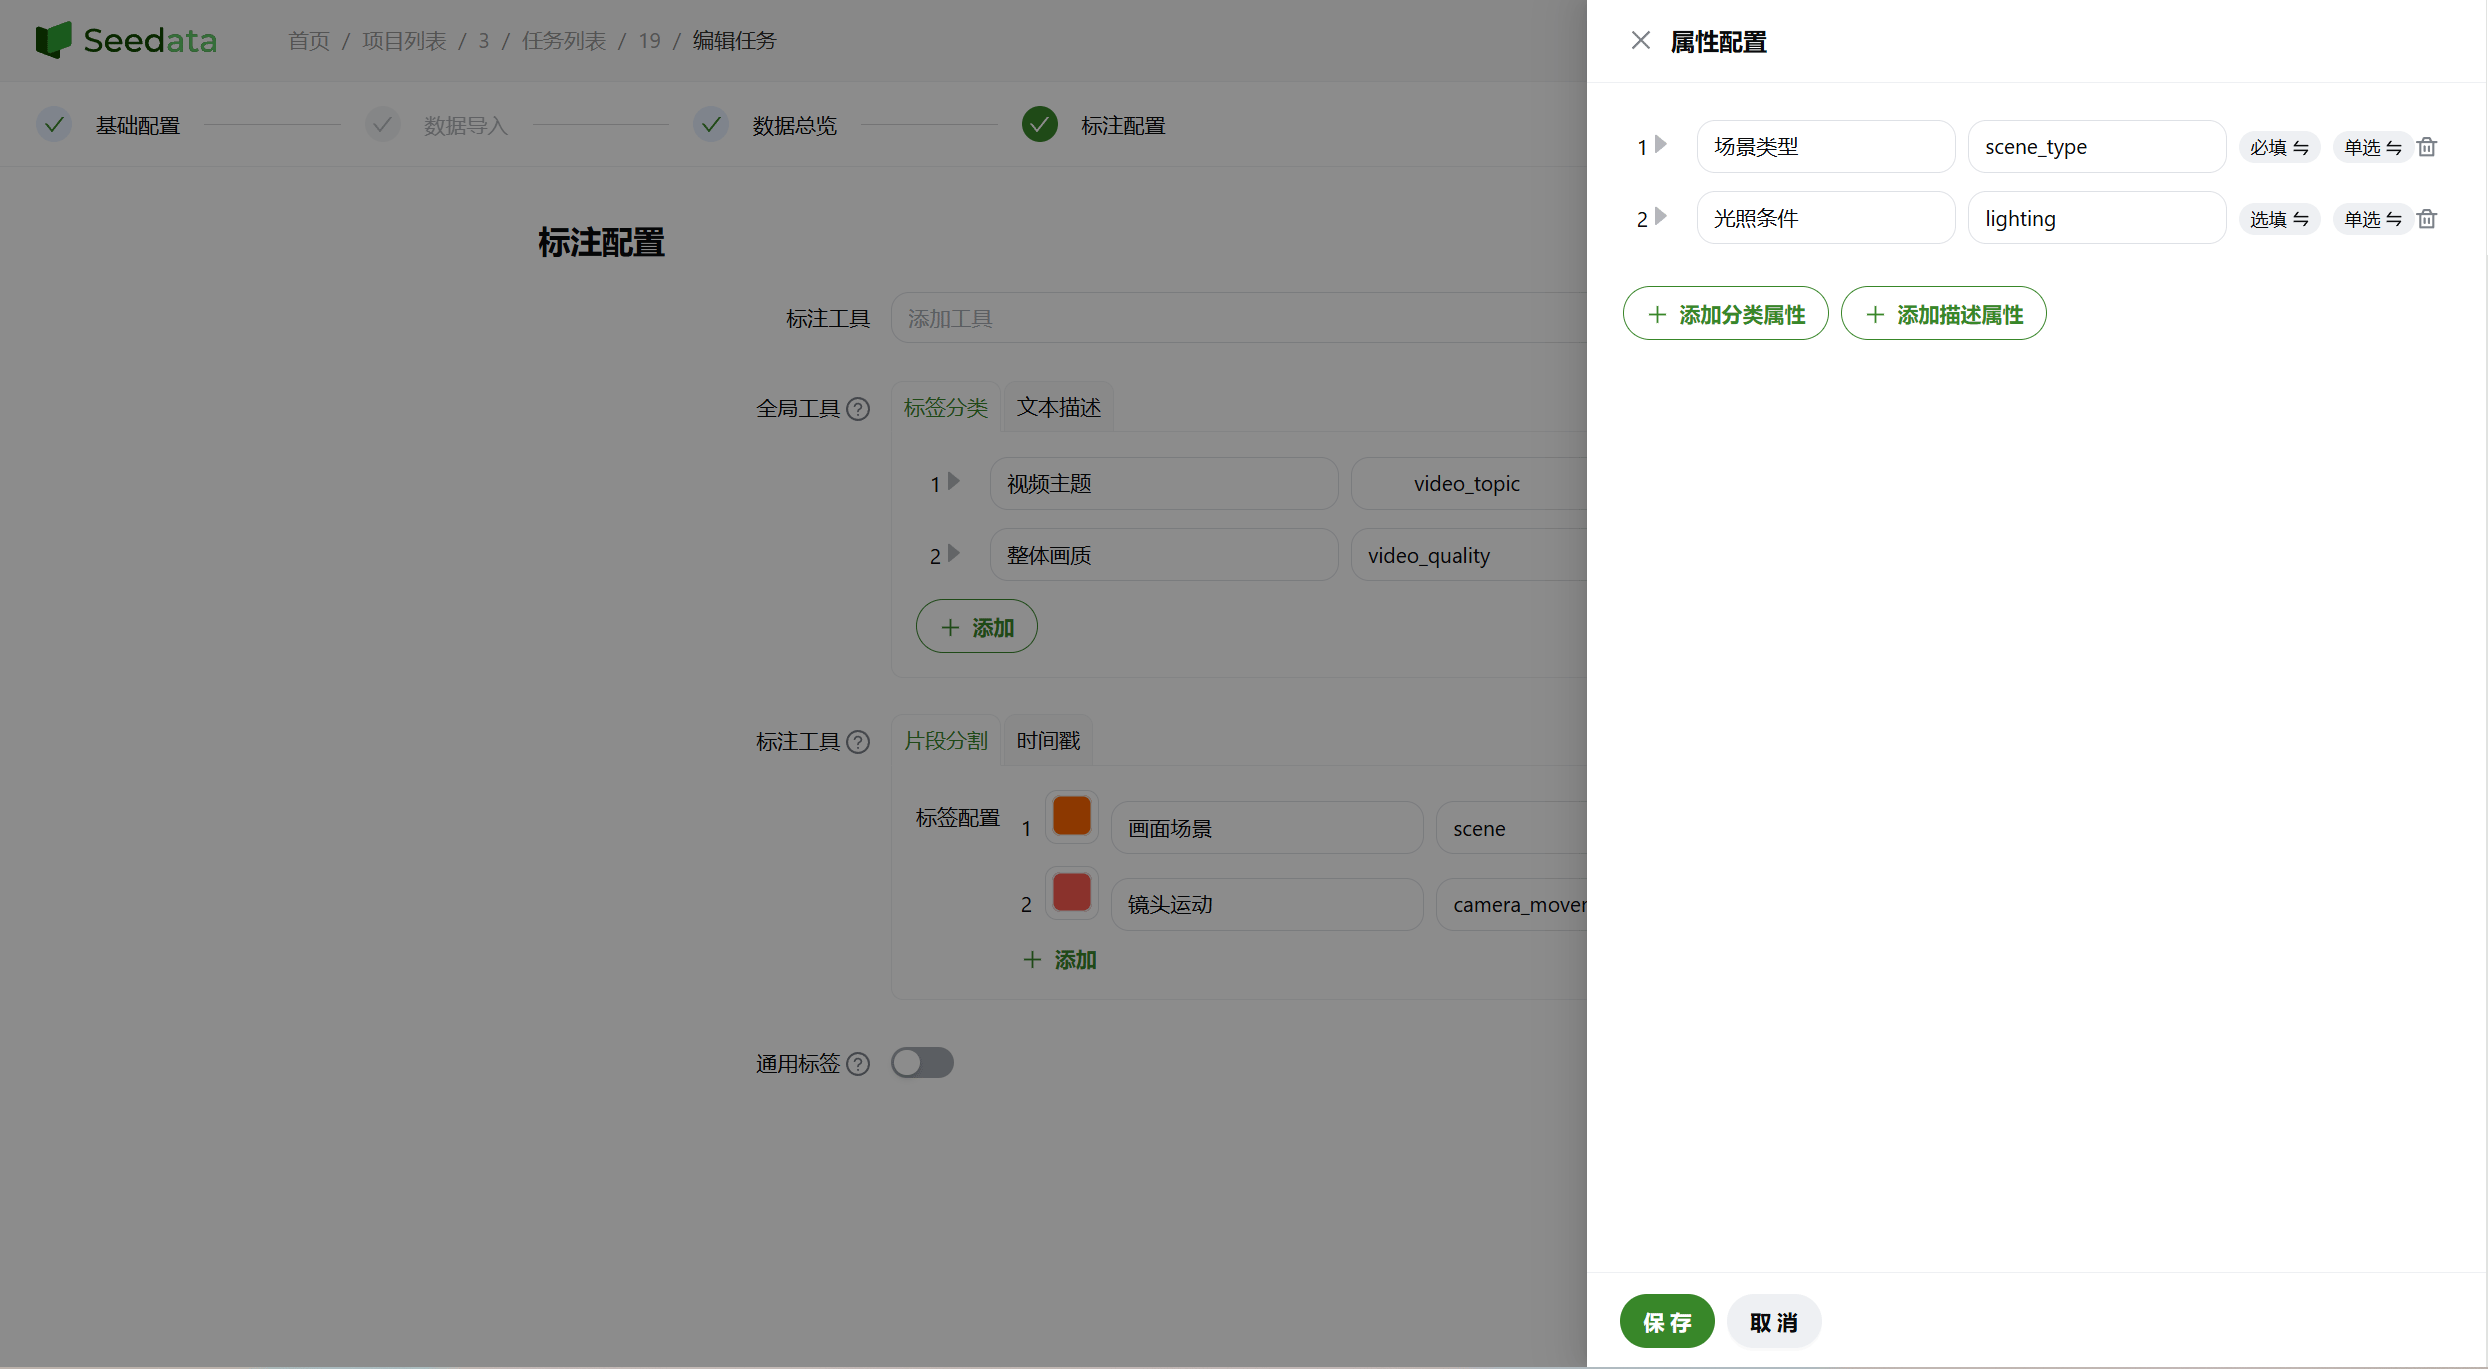Toggle 选填 on the lighting row
Screen dimensions: 2488x1369
(2279, 219)
